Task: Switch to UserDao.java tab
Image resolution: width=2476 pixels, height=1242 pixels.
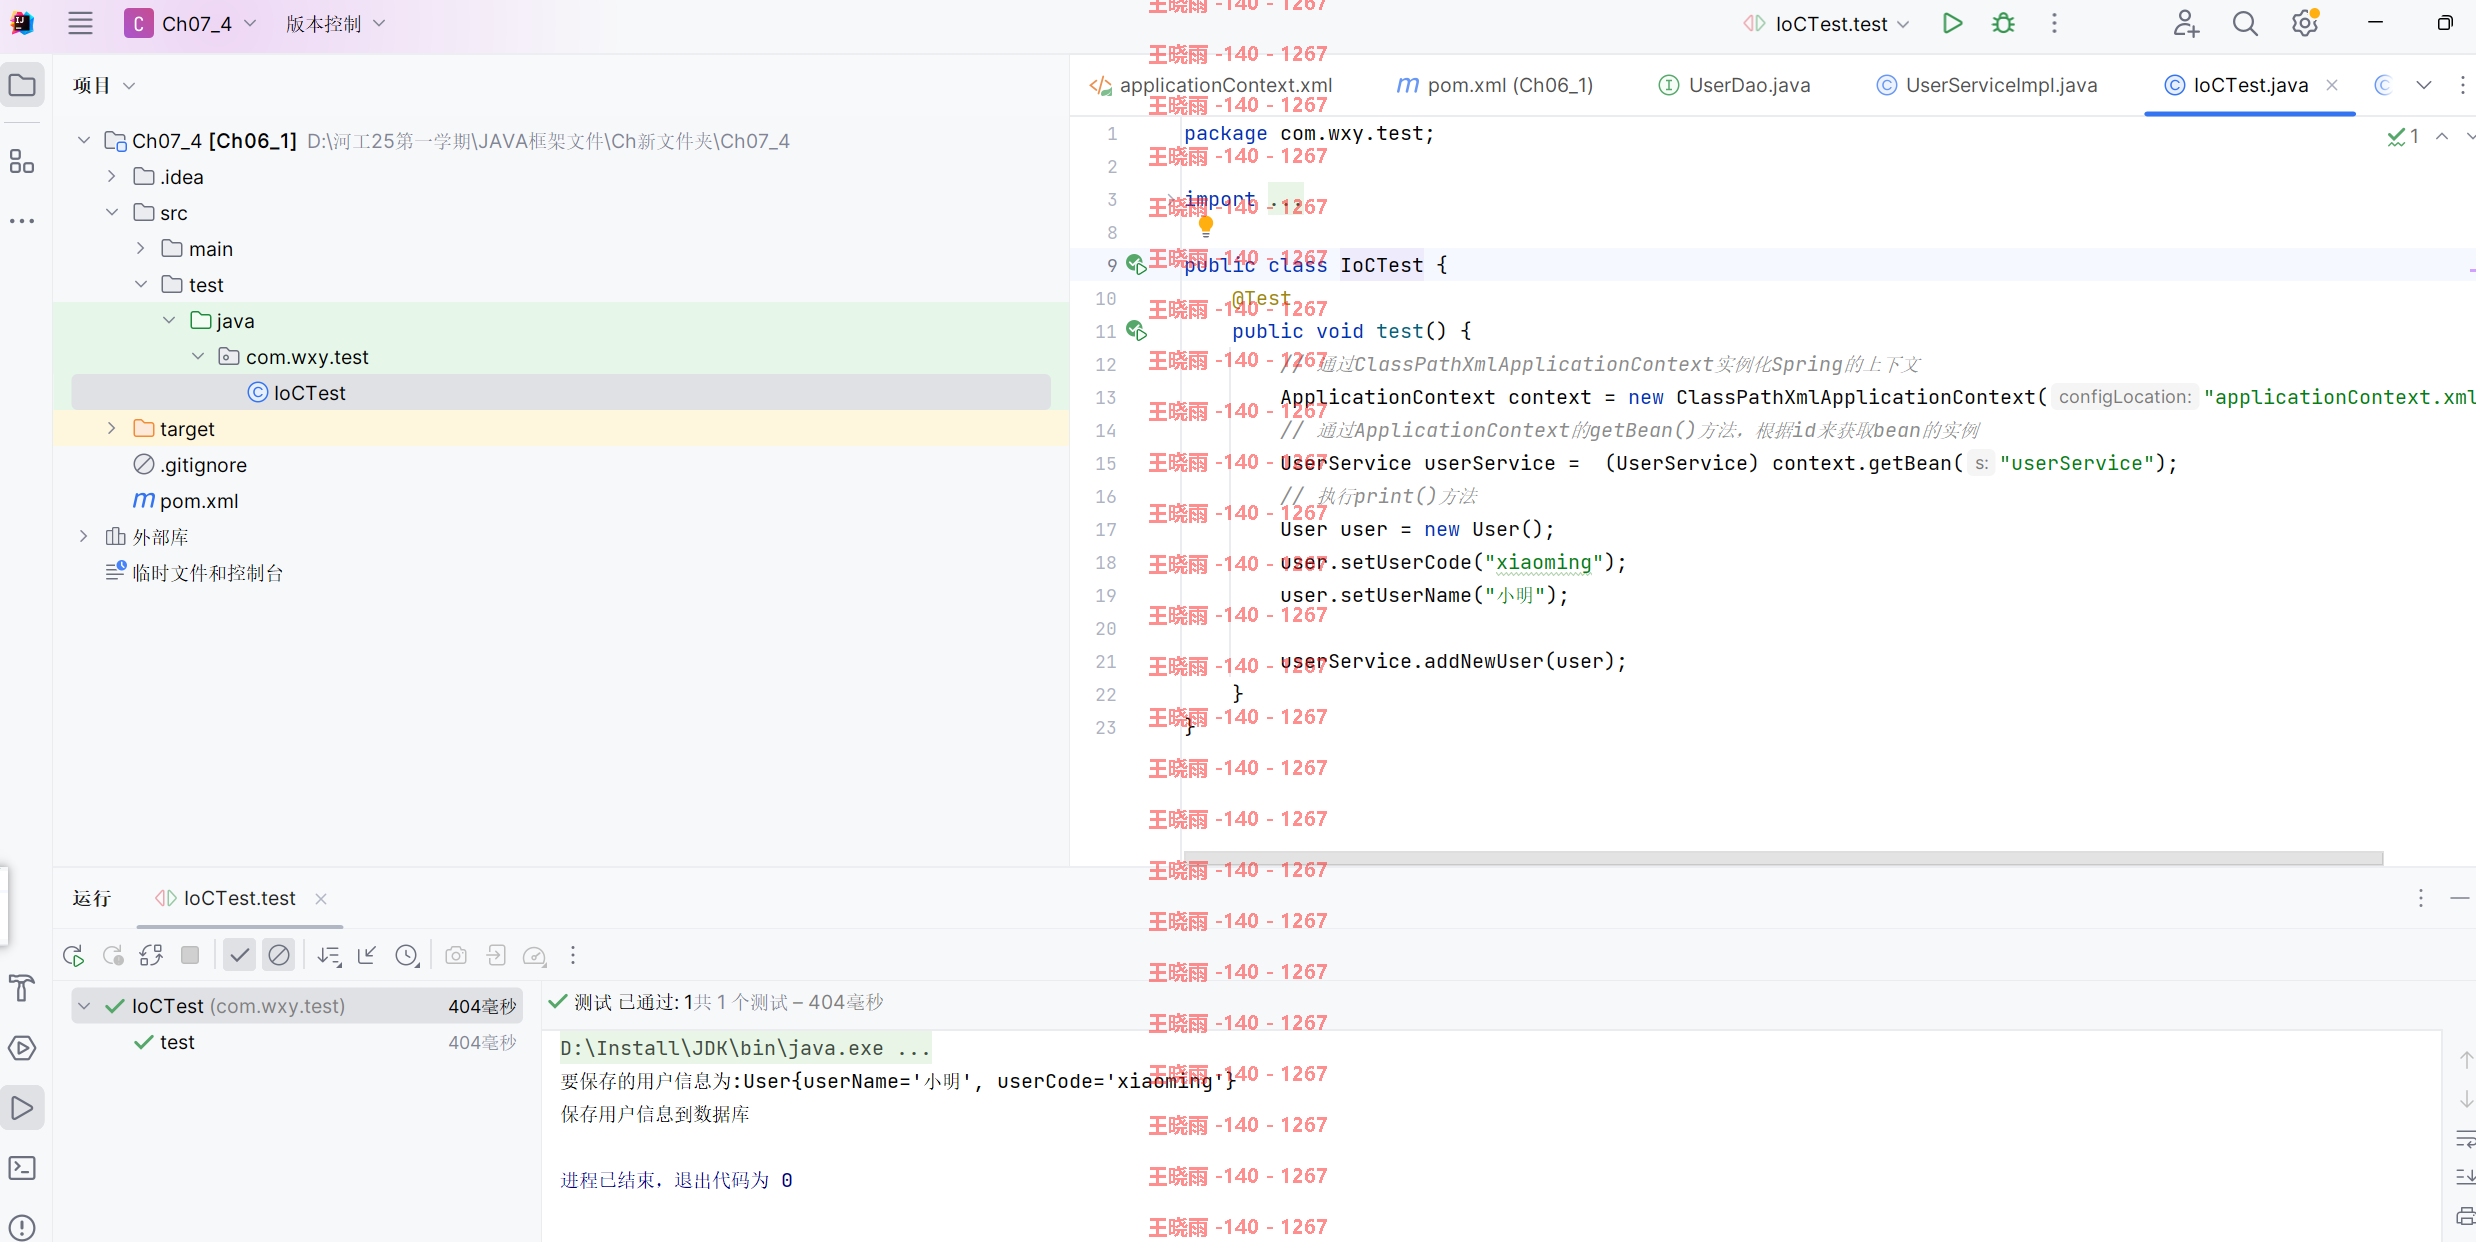Action: pyautogui.click(x=1735, y=85)
